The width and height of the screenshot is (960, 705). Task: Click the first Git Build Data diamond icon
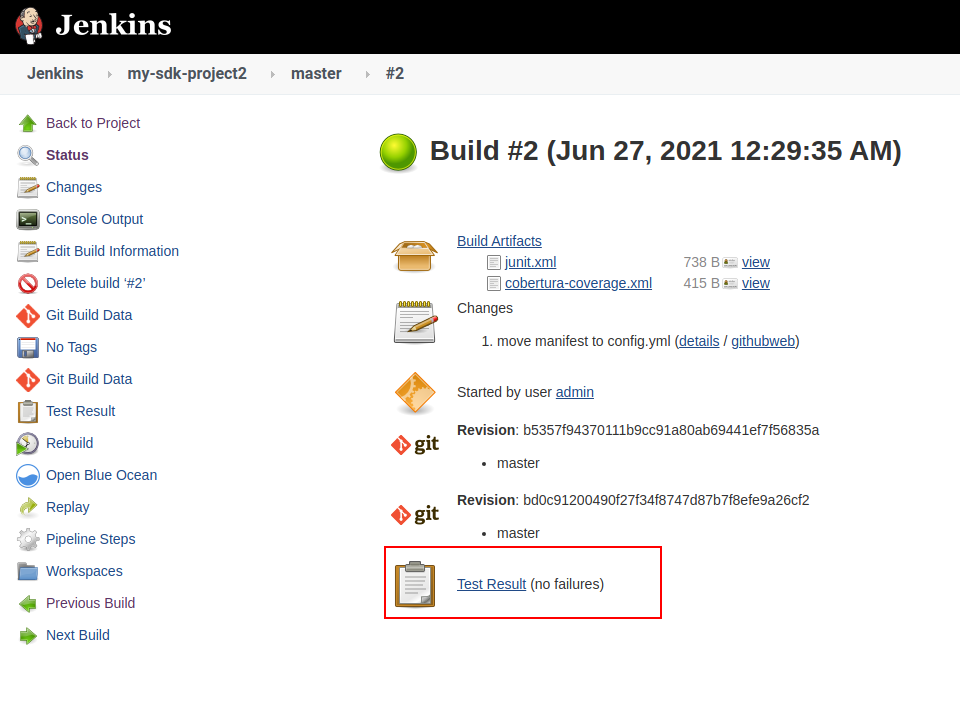pyautogui.click(x=28, y=316)
